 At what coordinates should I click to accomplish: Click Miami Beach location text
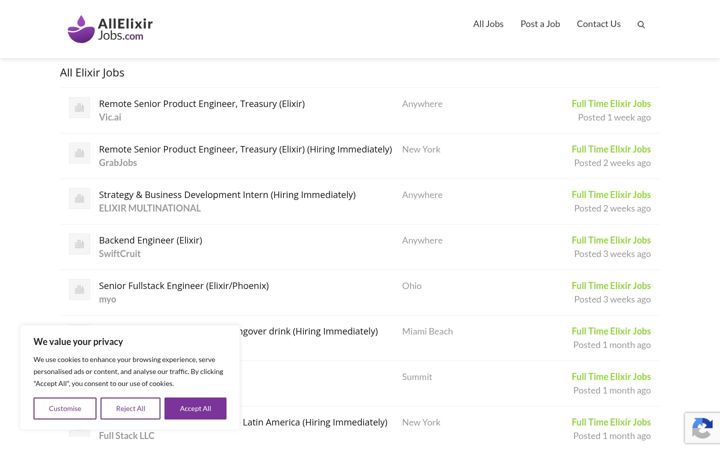point(427,331)
